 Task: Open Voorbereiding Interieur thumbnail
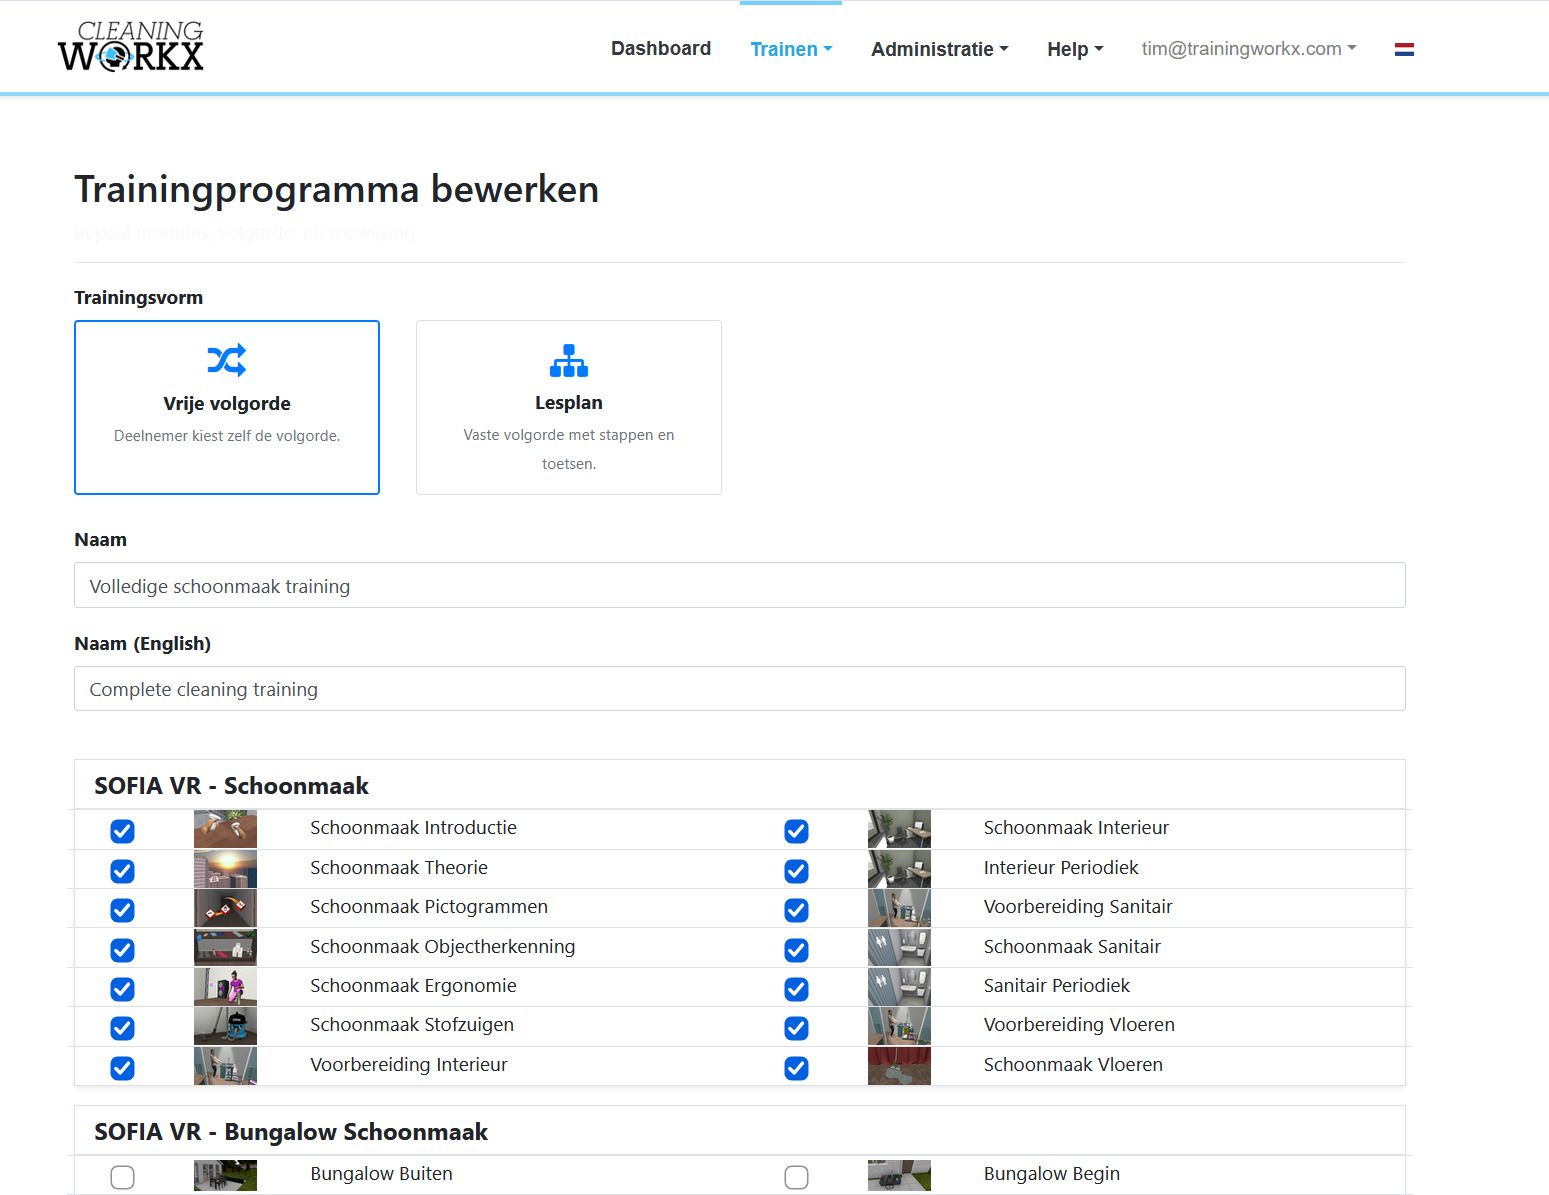225,1065
